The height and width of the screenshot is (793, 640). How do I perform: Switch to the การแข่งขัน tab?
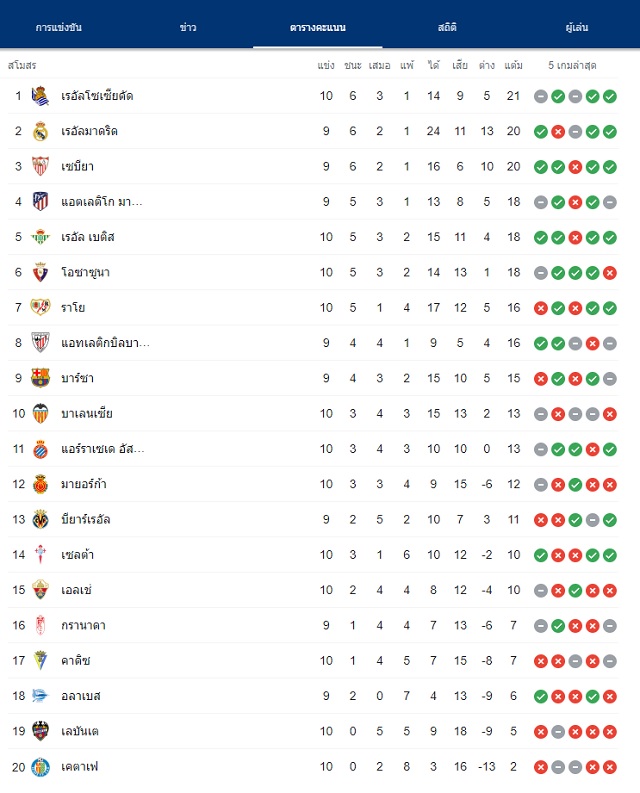(x=59, y=27)
